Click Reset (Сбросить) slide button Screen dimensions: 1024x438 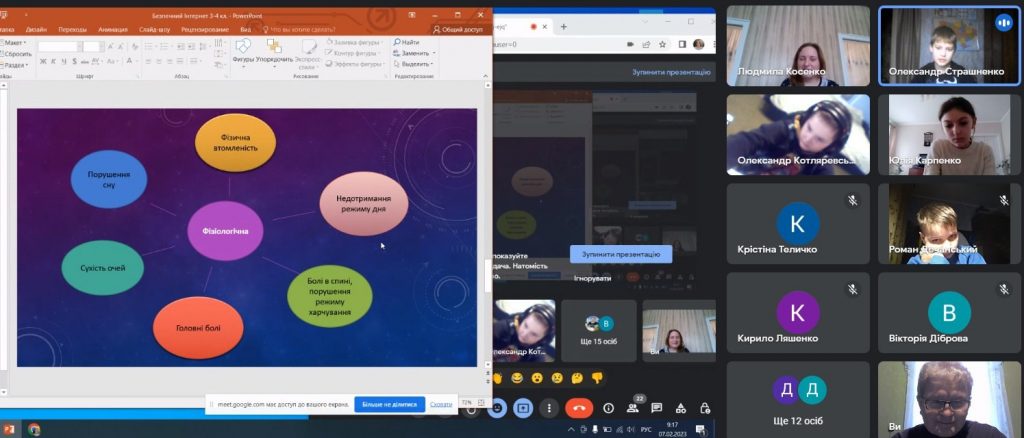click(16, 54)
